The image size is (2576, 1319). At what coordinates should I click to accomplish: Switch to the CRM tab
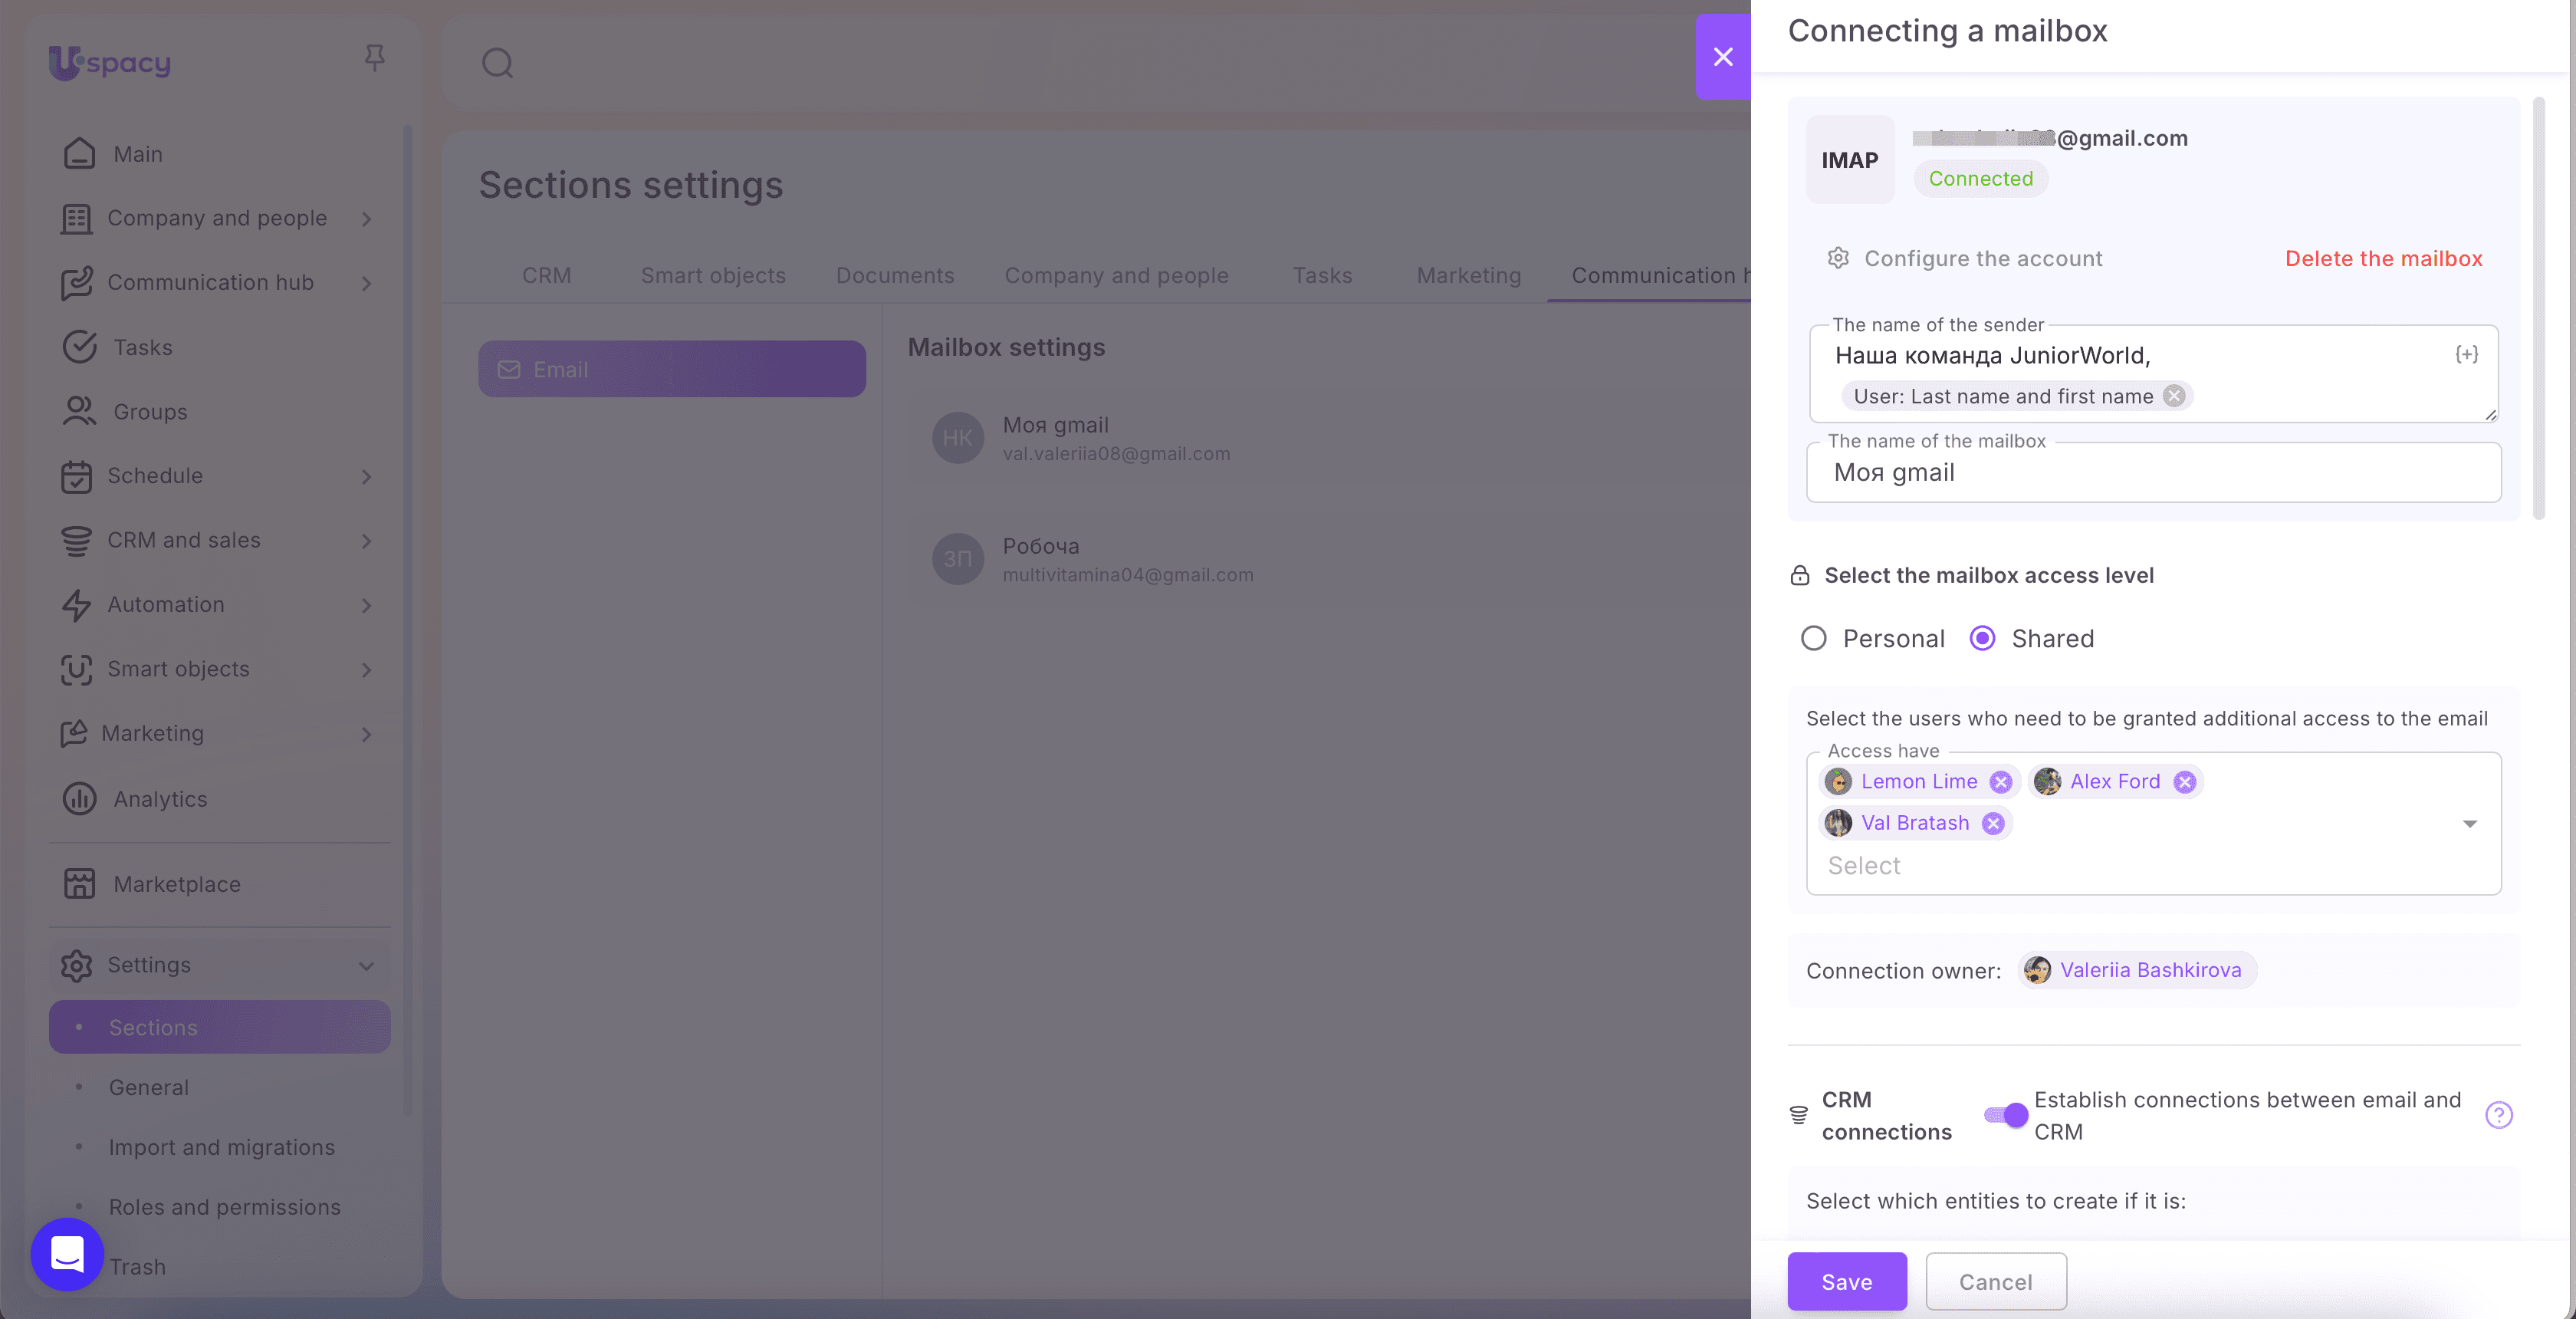click(546, 275)
